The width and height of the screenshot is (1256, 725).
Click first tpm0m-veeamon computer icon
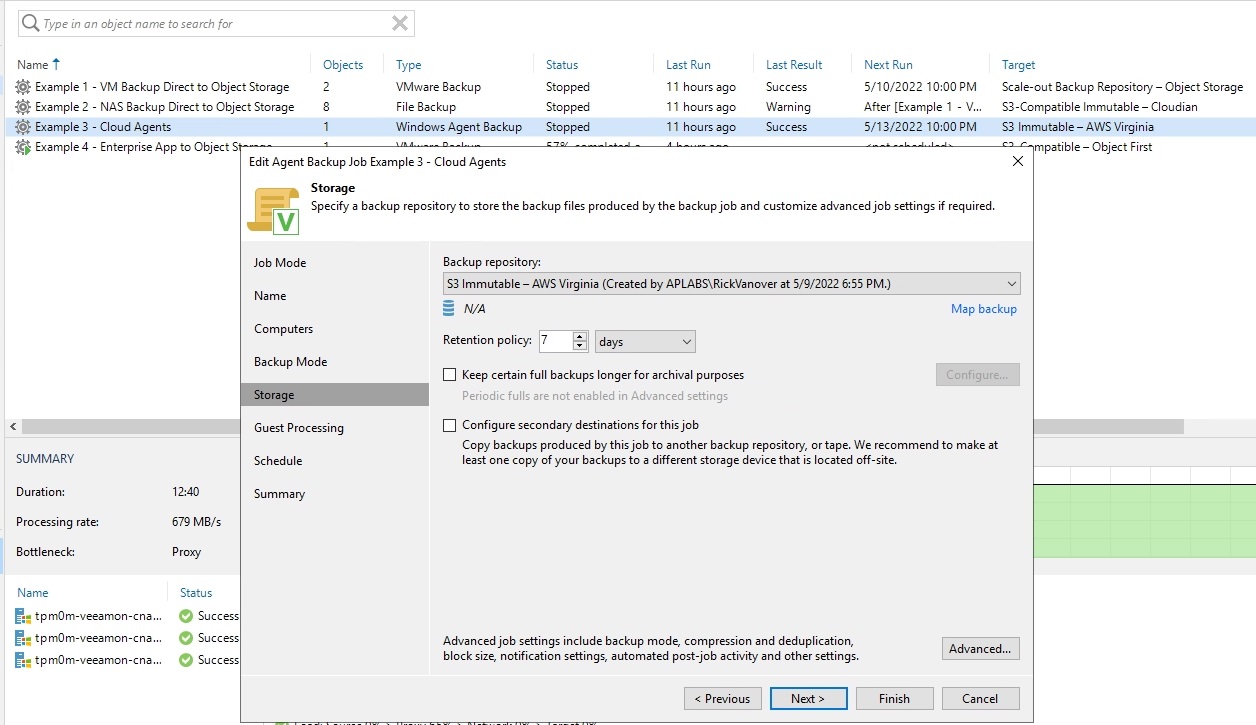tap(23, 616)
